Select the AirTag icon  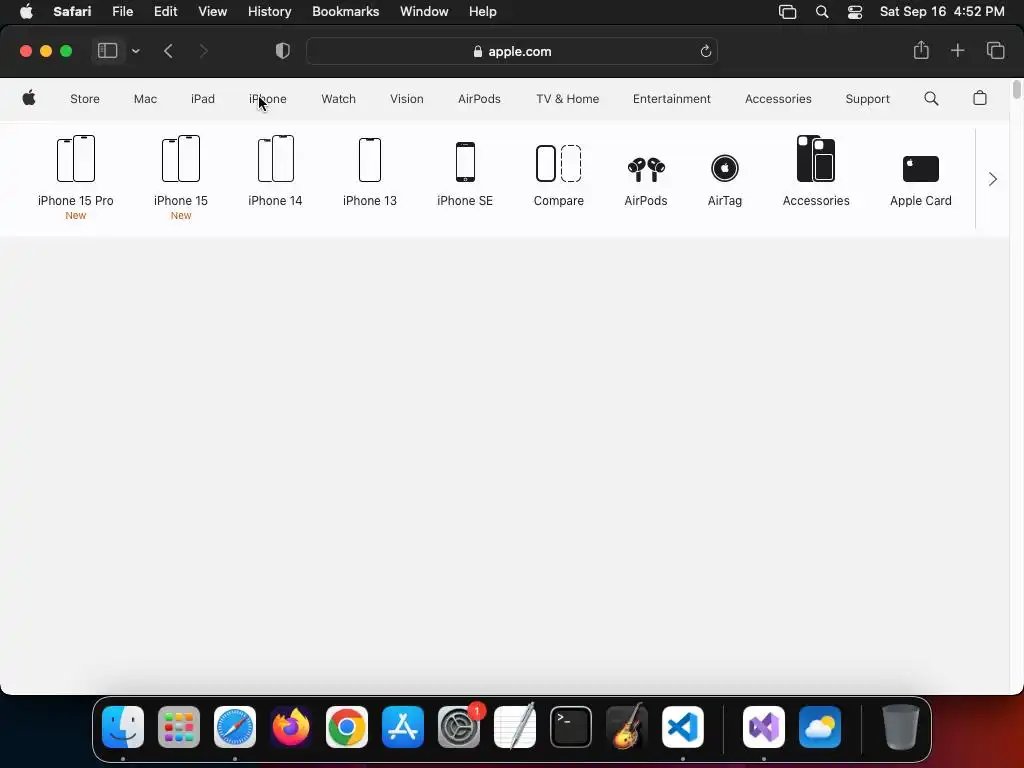tap(725, 168)
